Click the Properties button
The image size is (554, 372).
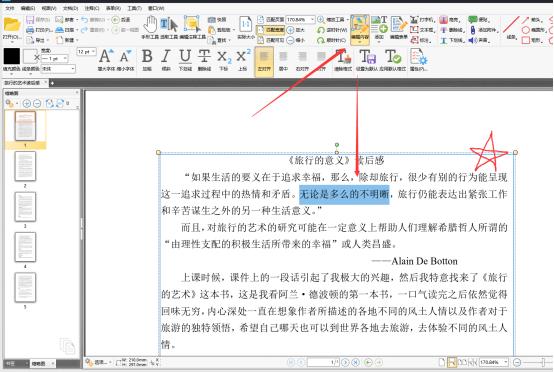(419, 59)
